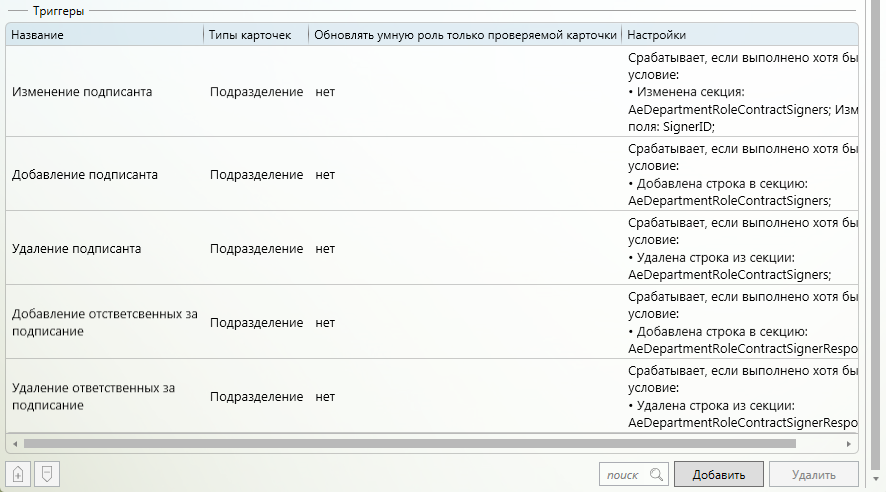Type in the поиск search field
Screen dimensions: 886x492
coord(625,475)
